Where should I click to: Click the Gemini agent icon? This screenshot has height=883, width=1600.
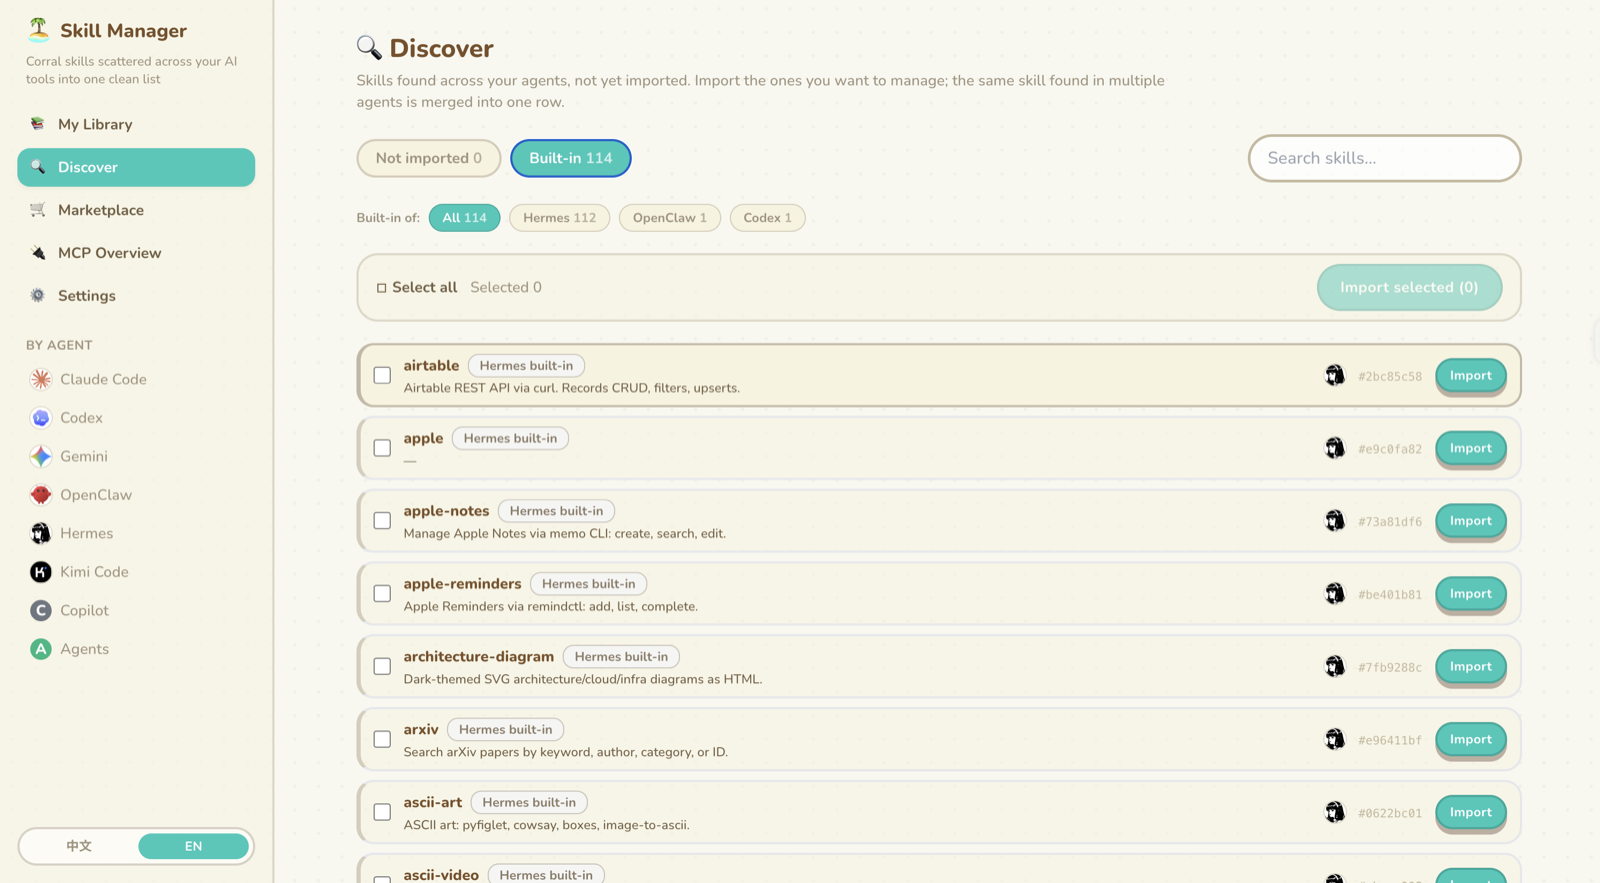tap(41, 456)
